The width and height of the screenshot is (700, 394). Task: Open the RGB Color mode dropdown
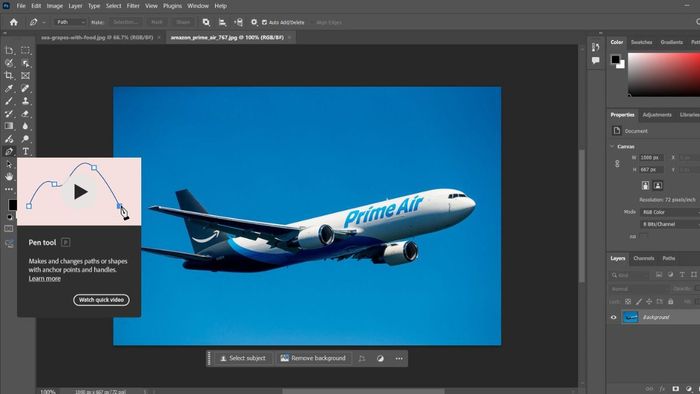[670, 212]
